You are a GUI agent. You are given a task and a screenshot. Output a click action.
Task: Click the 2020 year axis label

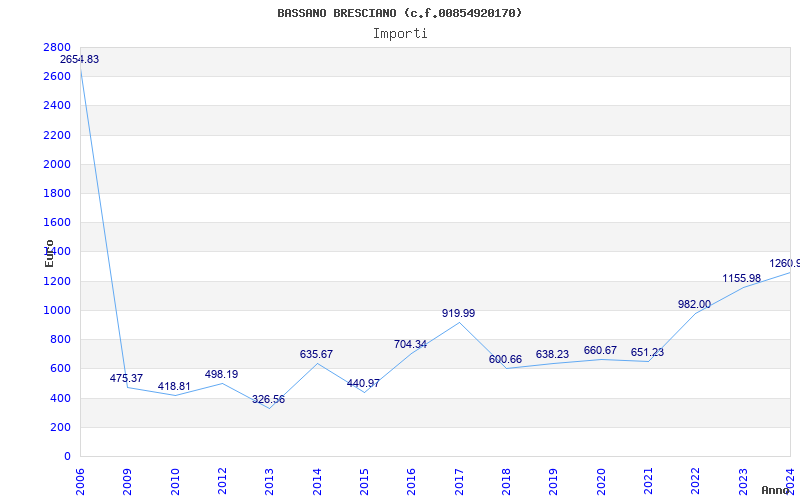(601, 482)
